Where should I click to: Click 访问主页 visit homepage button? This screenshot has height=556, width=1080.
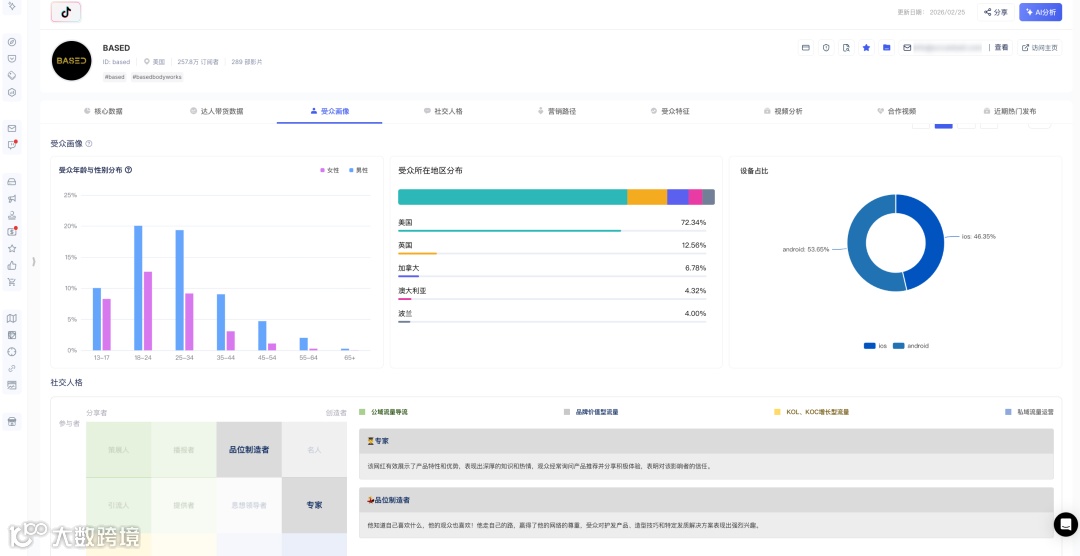(x=1039, y=48)
